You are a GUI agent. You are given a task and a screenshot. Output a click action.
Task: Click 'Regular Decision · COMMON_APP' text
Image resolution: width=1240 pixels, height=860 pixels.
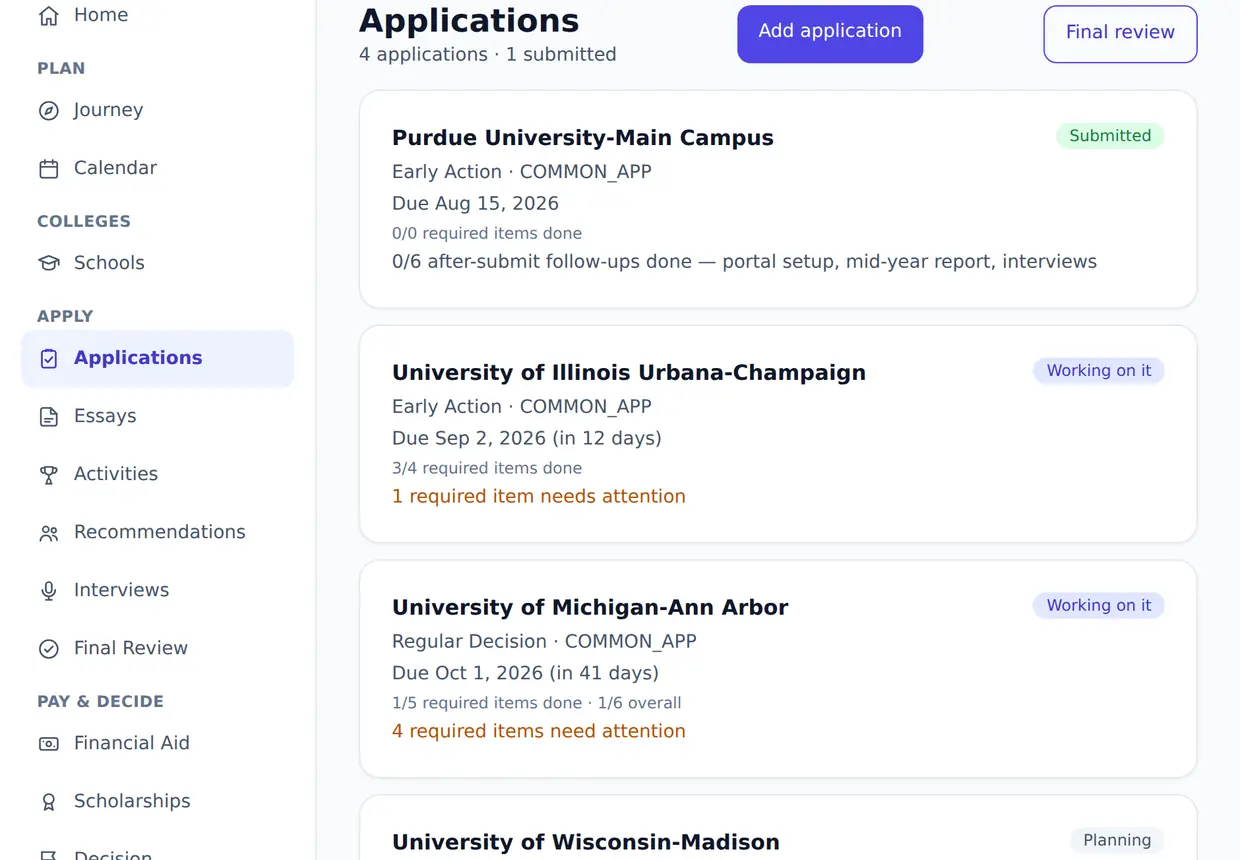point(544,642)
